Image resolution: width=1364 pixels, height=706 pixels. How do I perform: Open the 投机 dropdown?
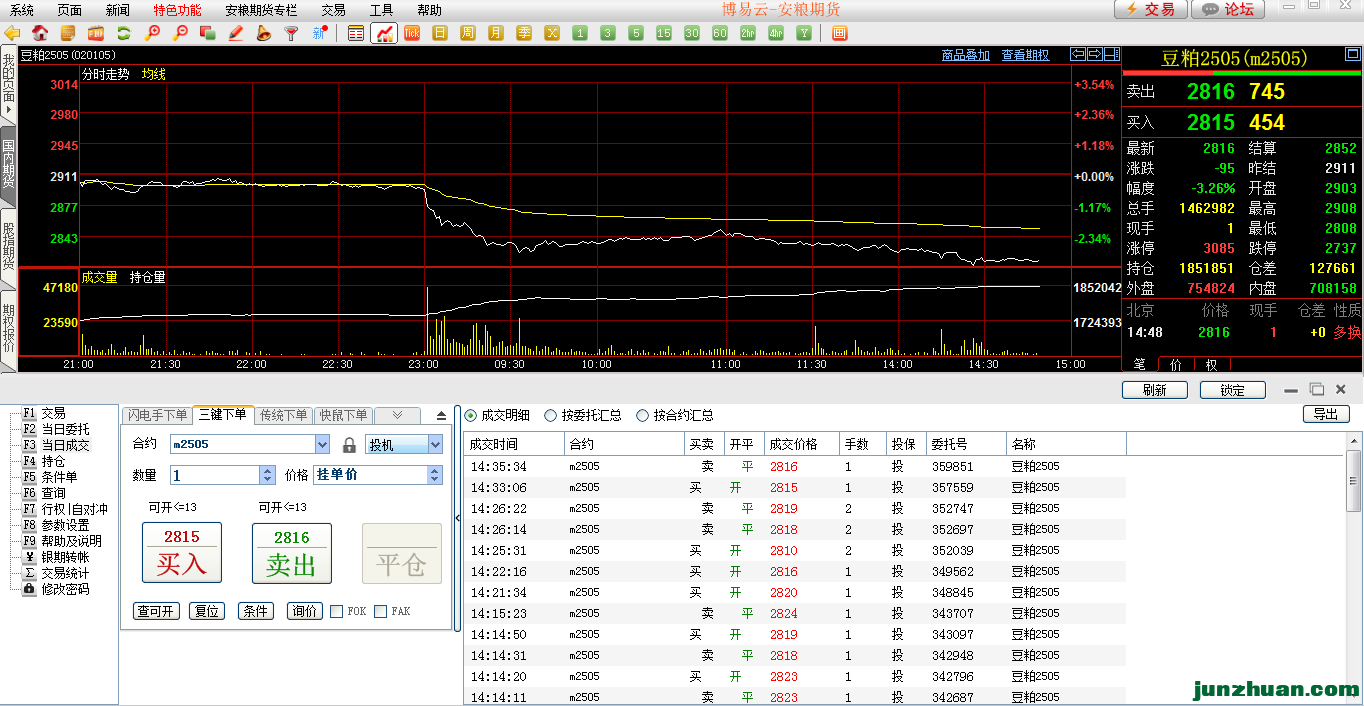435,445
